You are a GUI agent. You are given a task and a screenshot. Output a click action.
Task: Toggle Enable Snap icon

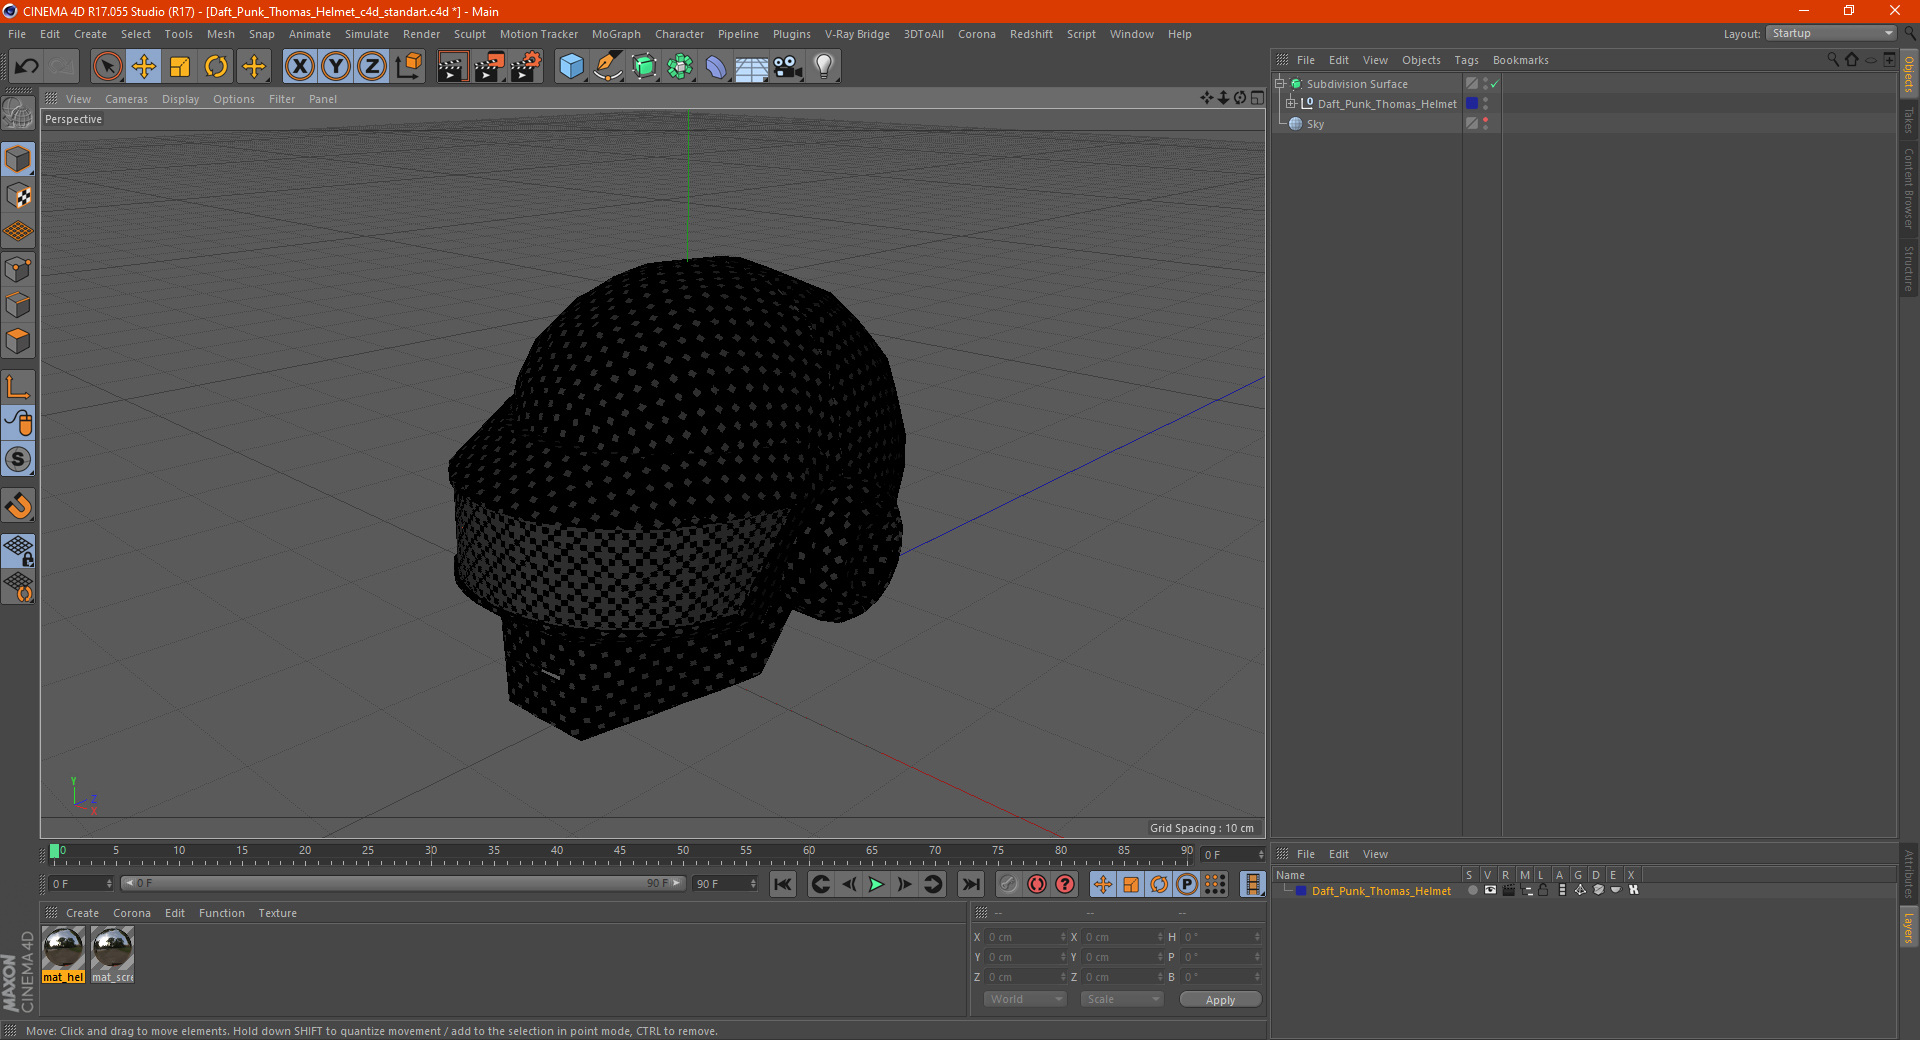(x=18, y=459)
